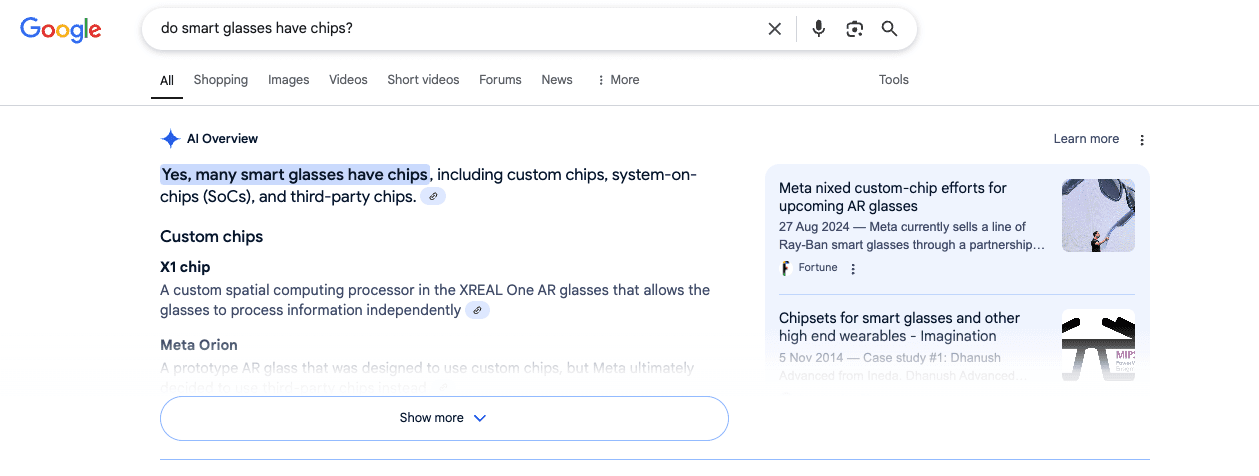Clear the search query with X icon
Viewport: 1259px width, 476px height.
pyautogui.click(x=774, y=29)
